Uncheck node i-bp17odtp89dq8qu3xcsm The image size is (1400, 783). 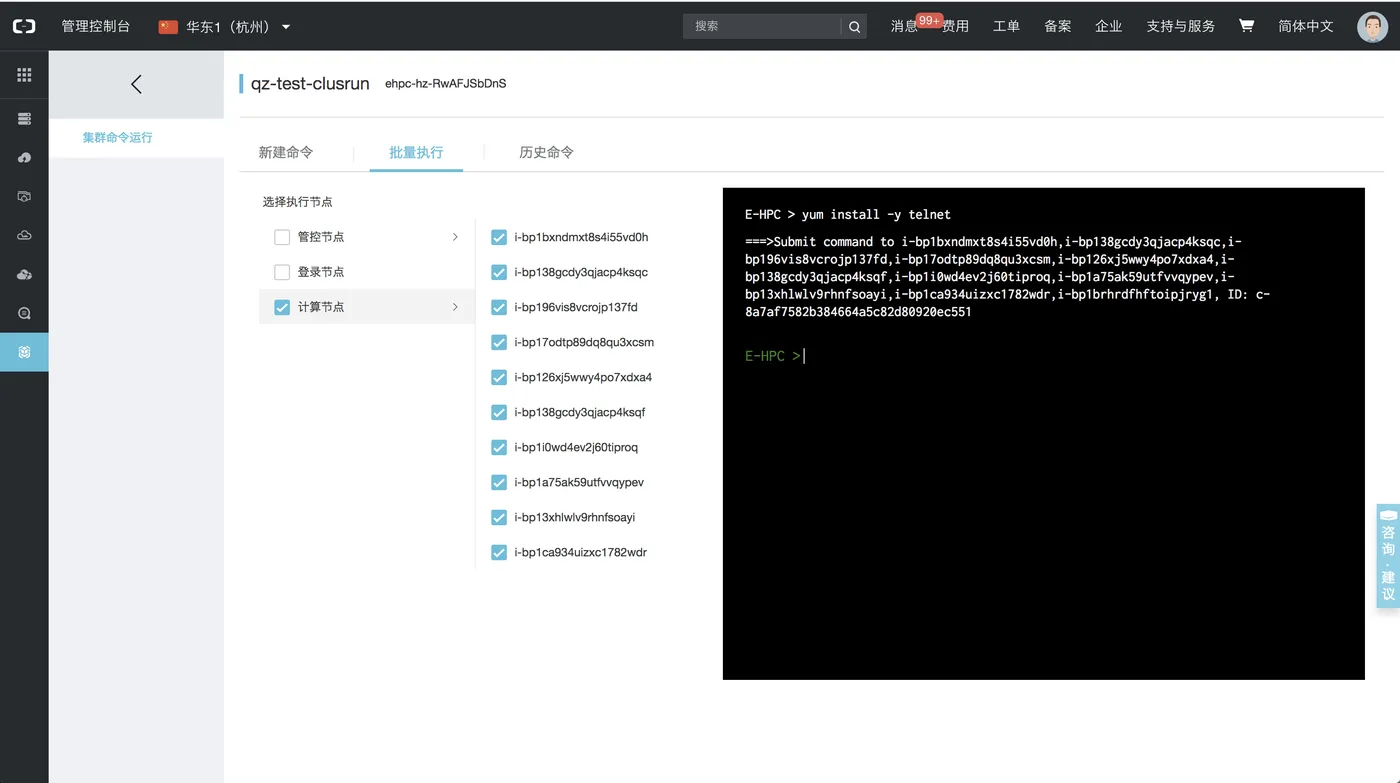[x=499, y=342]
